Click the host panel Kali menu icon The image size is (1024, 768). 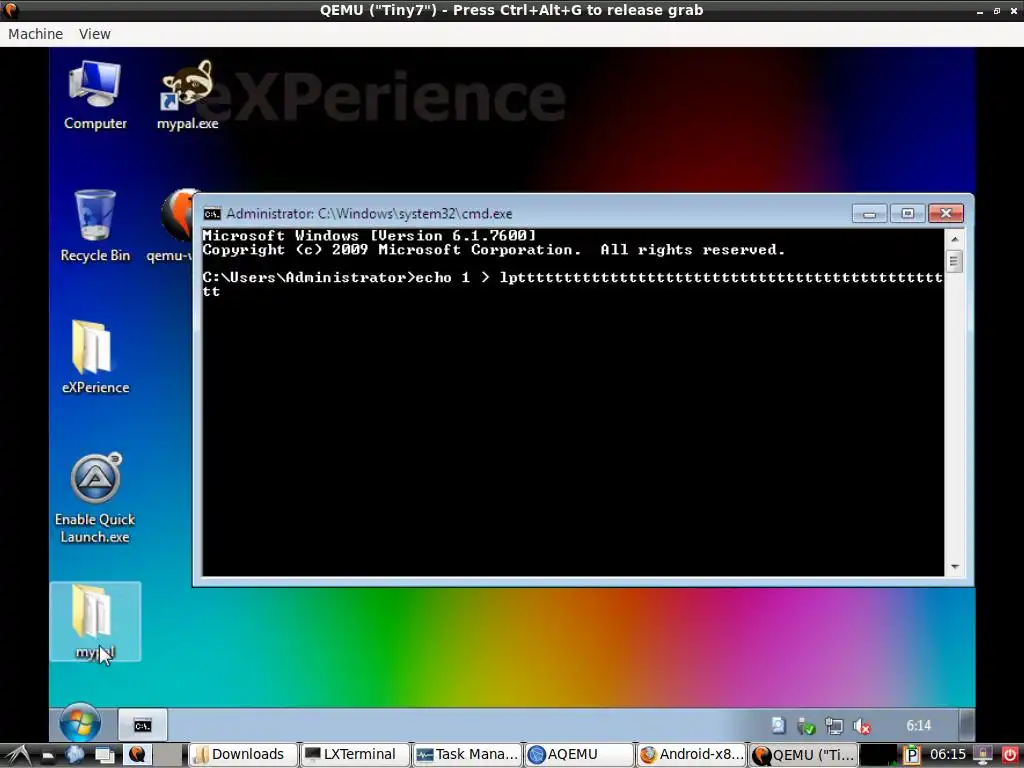tap(17, 755)
